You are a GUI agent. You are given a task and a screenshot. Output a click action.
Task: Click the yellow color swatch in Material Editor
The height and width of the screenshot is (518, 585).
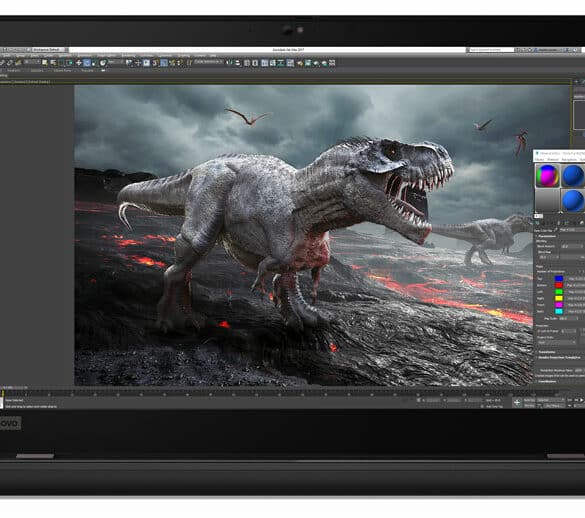click(x=559, y=298)
